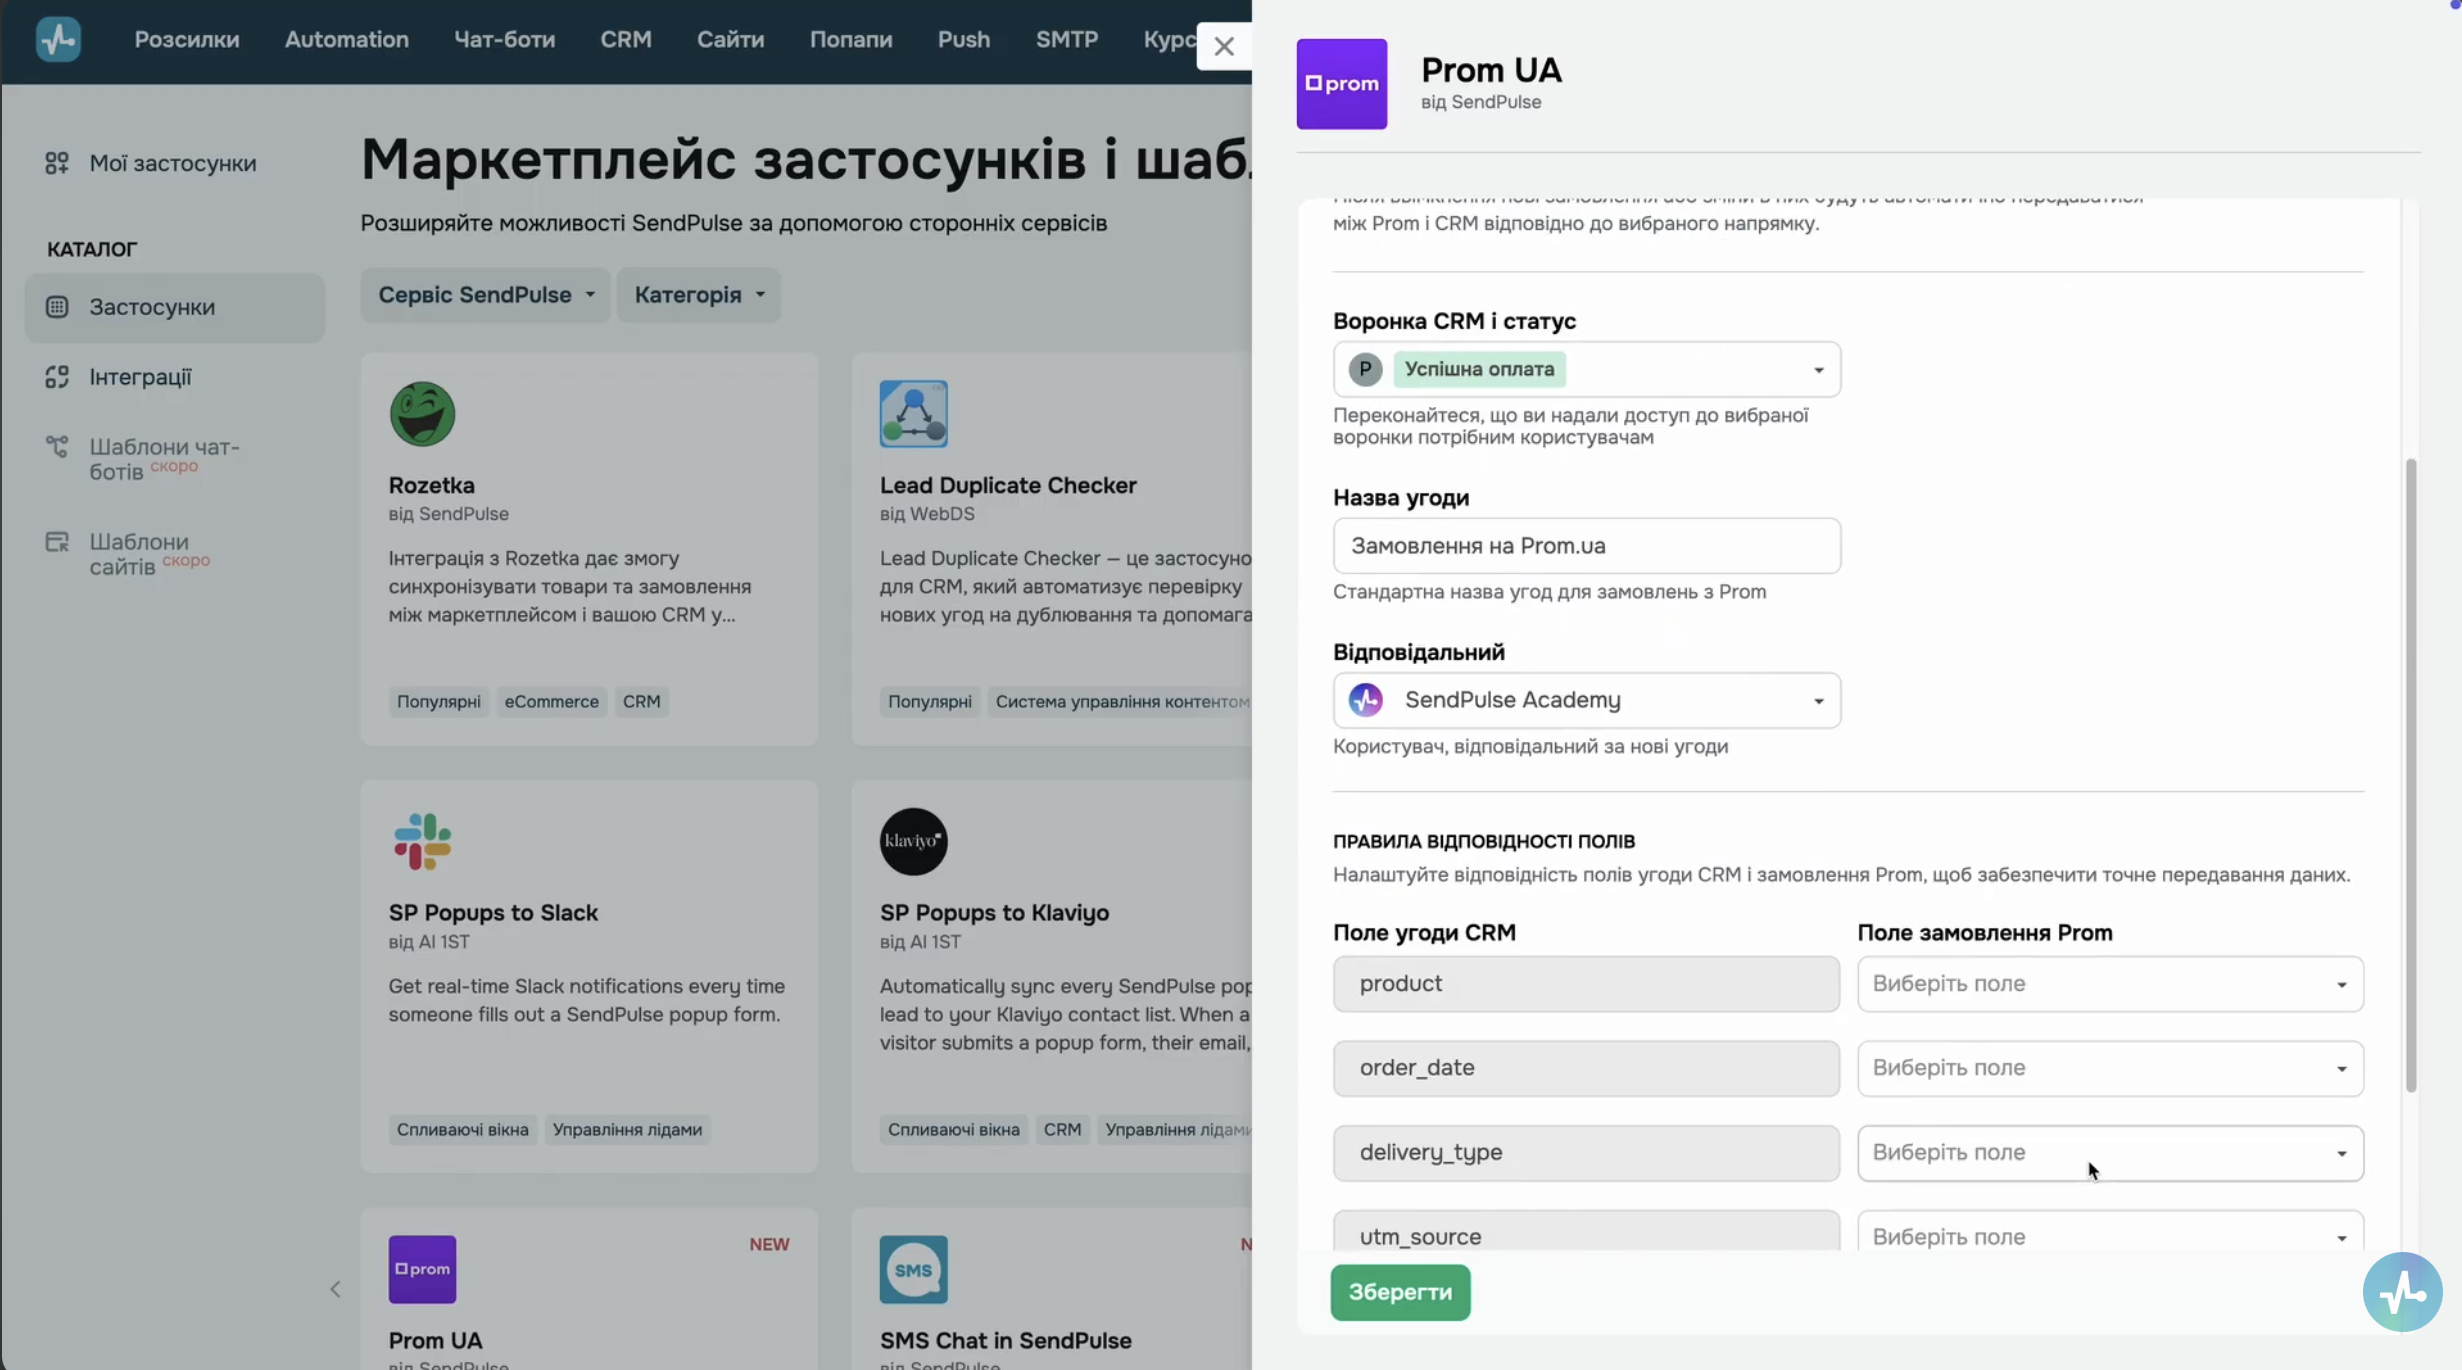The width and height of the screenshot is (2462, 1370).
Task: Open the CRM menu
Action: click(625, 40)
